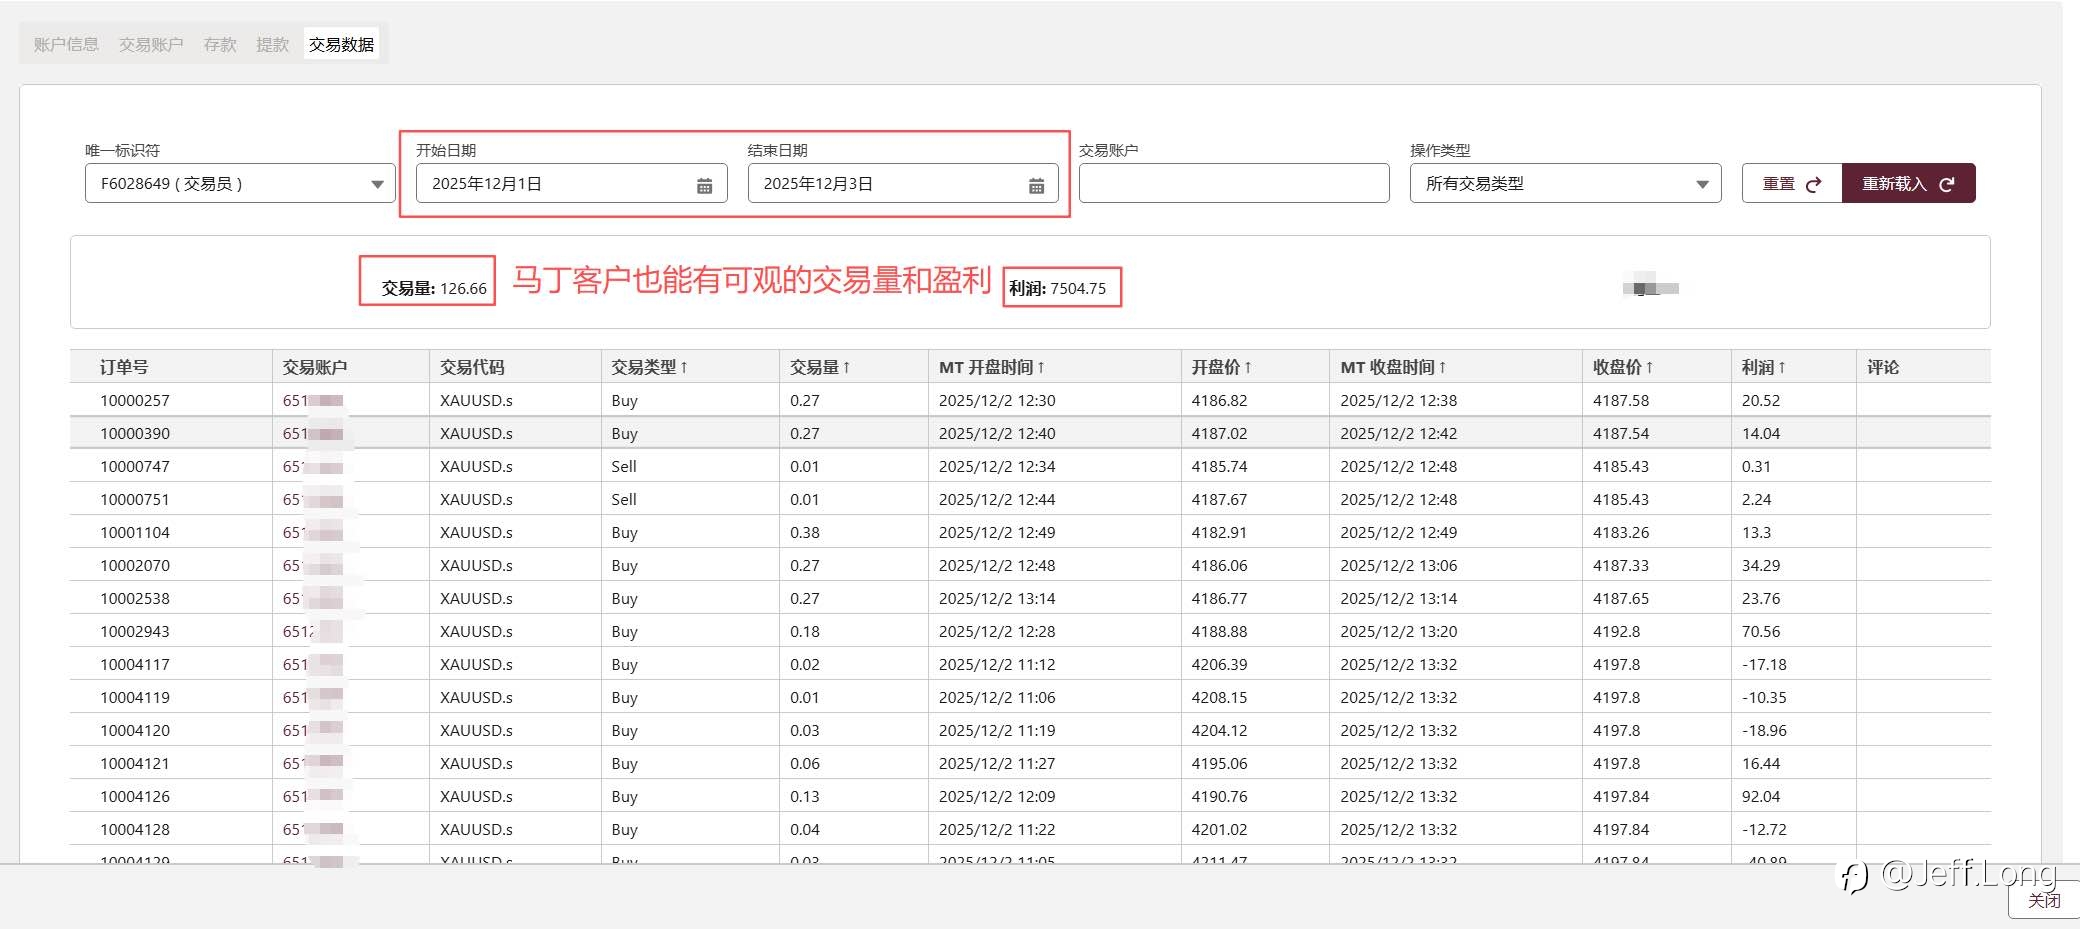Switch to the 交易账户 tab
Viewport: 2080px width, 929px height.
(x=151, y=44)
